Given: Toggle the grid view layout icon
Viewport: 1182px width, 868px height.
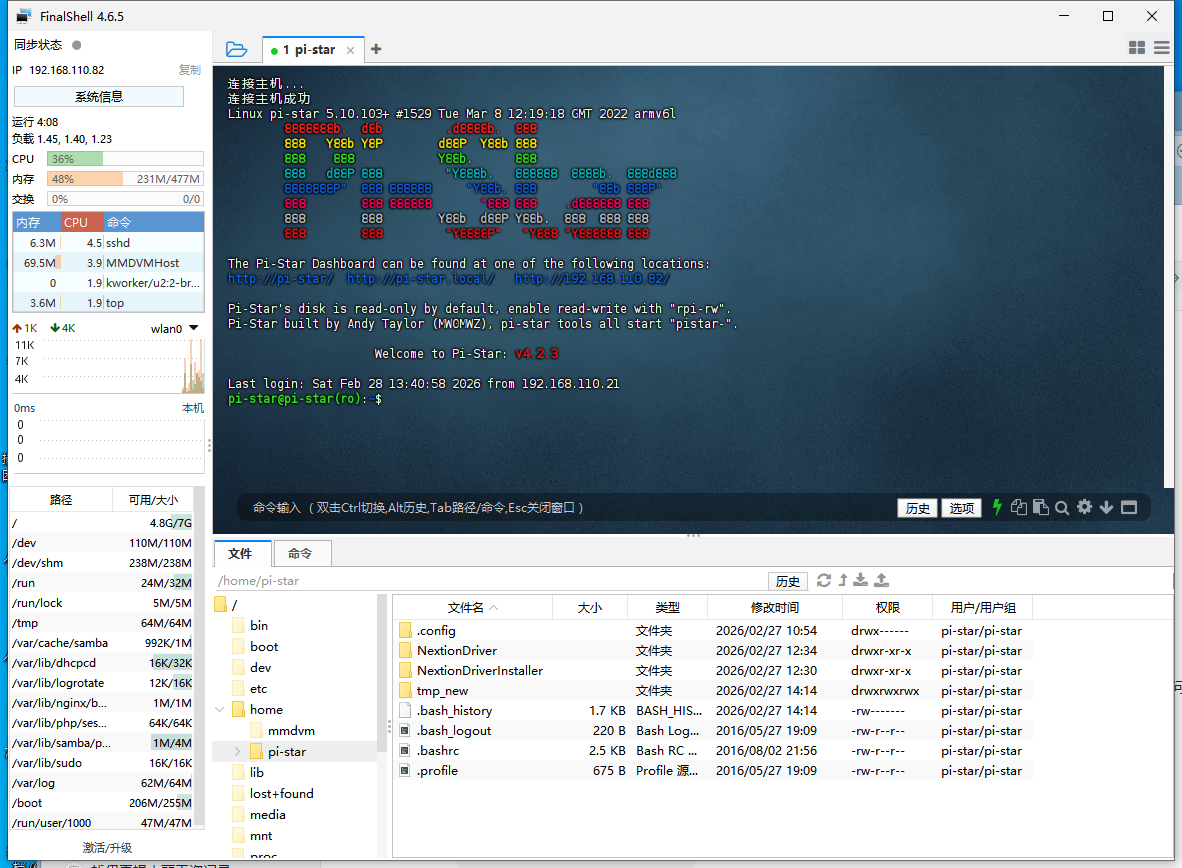Looking at the screenshot, I should [x=1137, y=48].
